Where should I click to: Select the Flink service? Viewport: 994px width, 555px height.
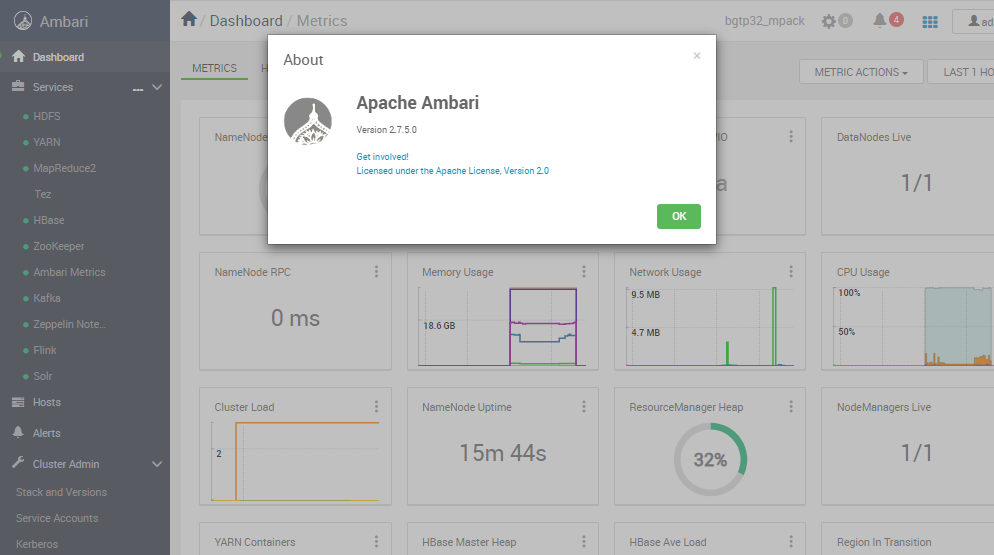click(44, 350)
